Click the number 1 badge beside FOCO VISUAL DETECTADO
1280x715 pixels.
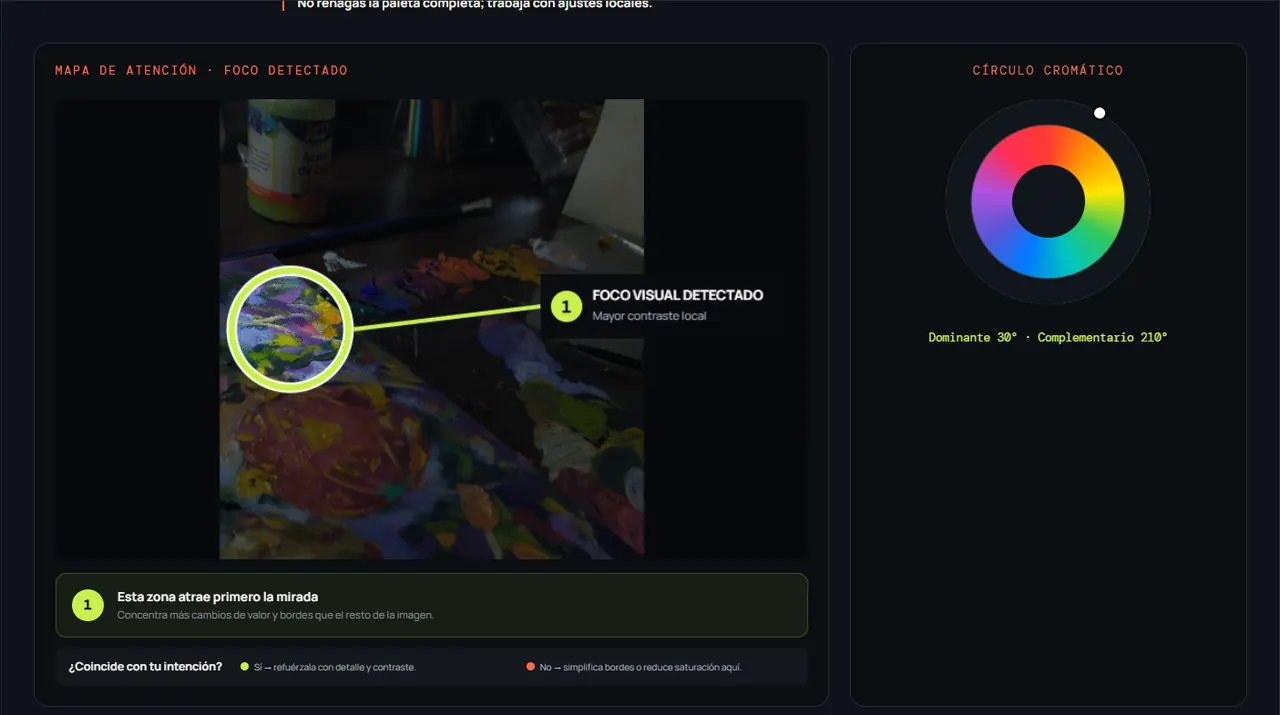pyautogui.click(x=566, y=306)
